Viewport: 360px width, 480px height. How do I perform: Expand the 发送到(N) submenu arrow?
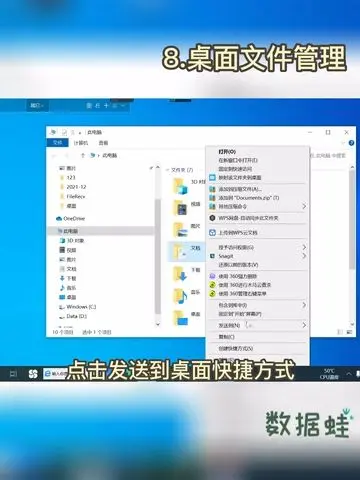pyautogui.click(x=304, y=325)
